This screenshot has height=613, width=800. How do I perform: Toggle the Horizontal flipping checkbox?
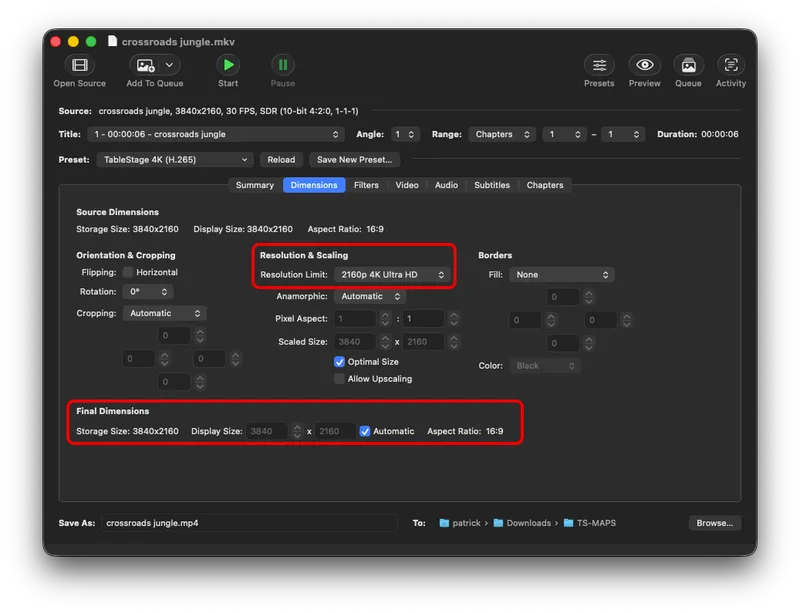tap(128, 272)
